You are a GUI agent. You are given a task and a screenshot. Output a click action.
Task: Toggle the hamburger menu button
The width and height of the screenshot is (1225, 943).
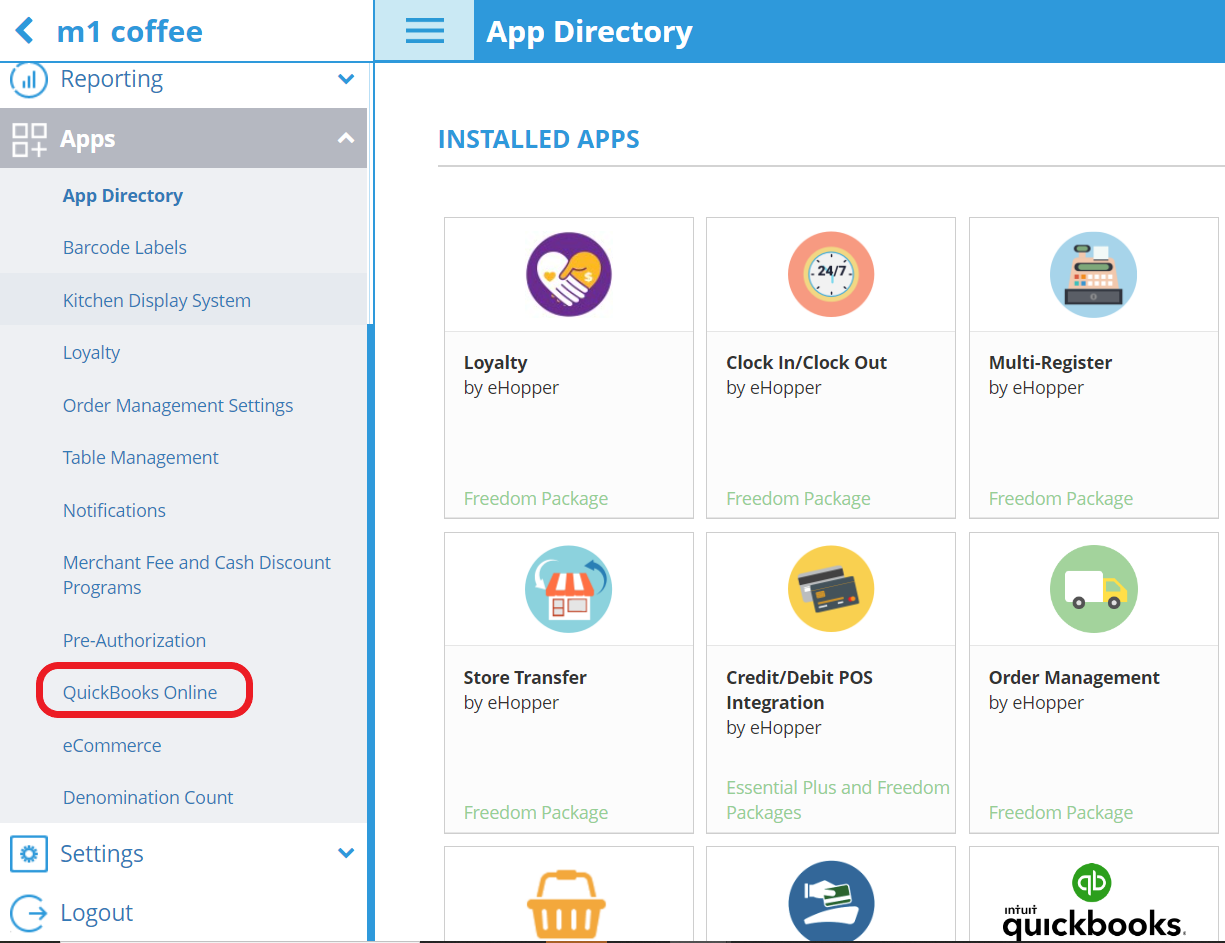coord(424,31)
